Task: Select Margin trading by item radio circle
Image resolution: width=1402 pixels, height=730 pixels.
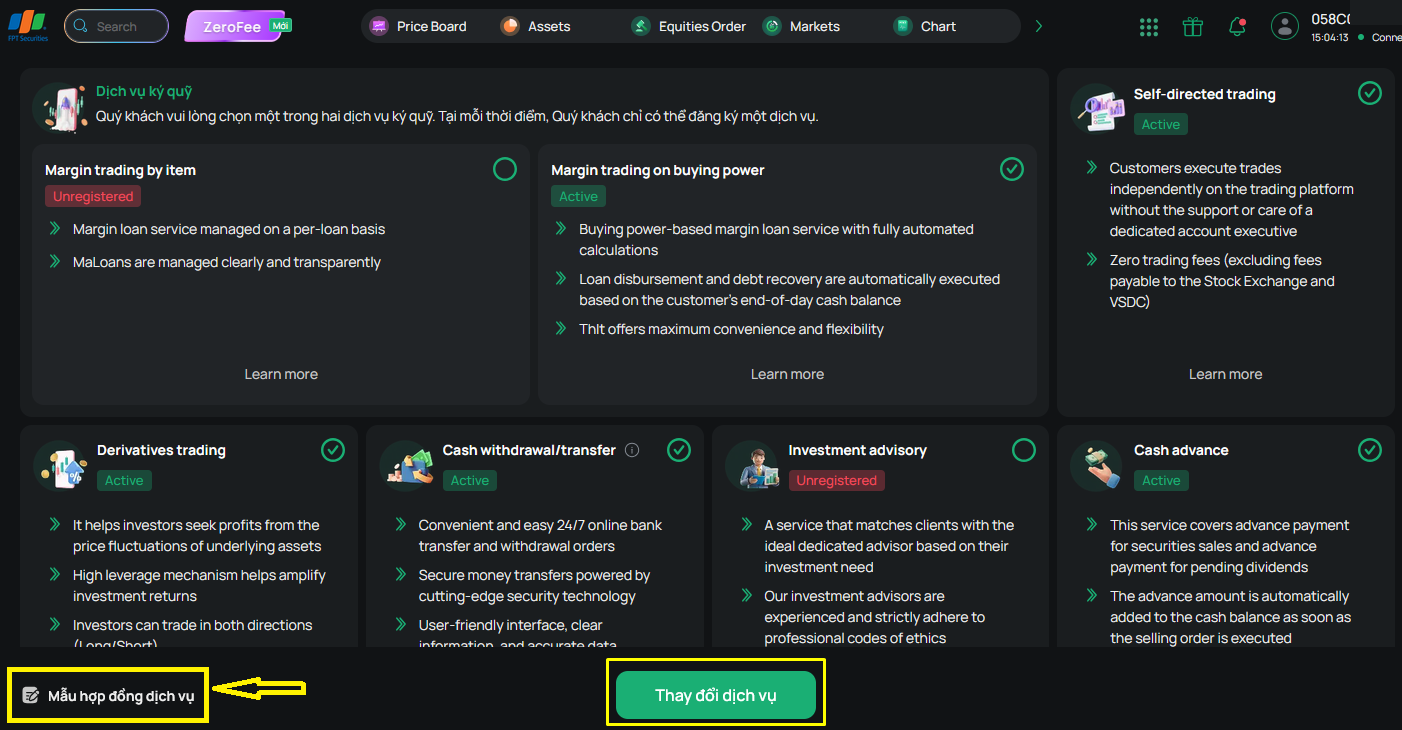Action: (505, 169)
